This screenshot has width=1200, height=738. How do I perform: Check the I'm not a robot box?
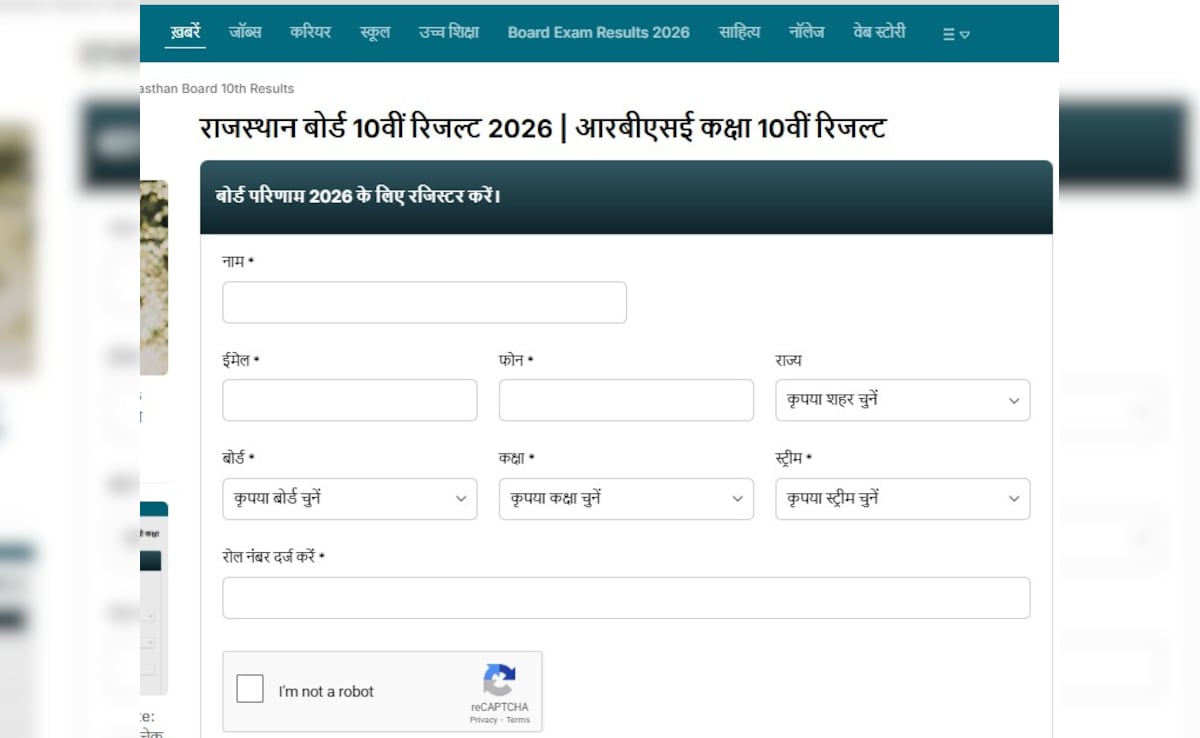pos(250,689)
